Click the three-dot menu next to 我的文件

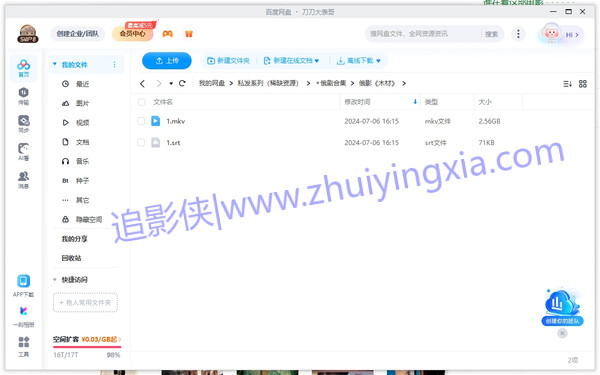click(114, 64)
